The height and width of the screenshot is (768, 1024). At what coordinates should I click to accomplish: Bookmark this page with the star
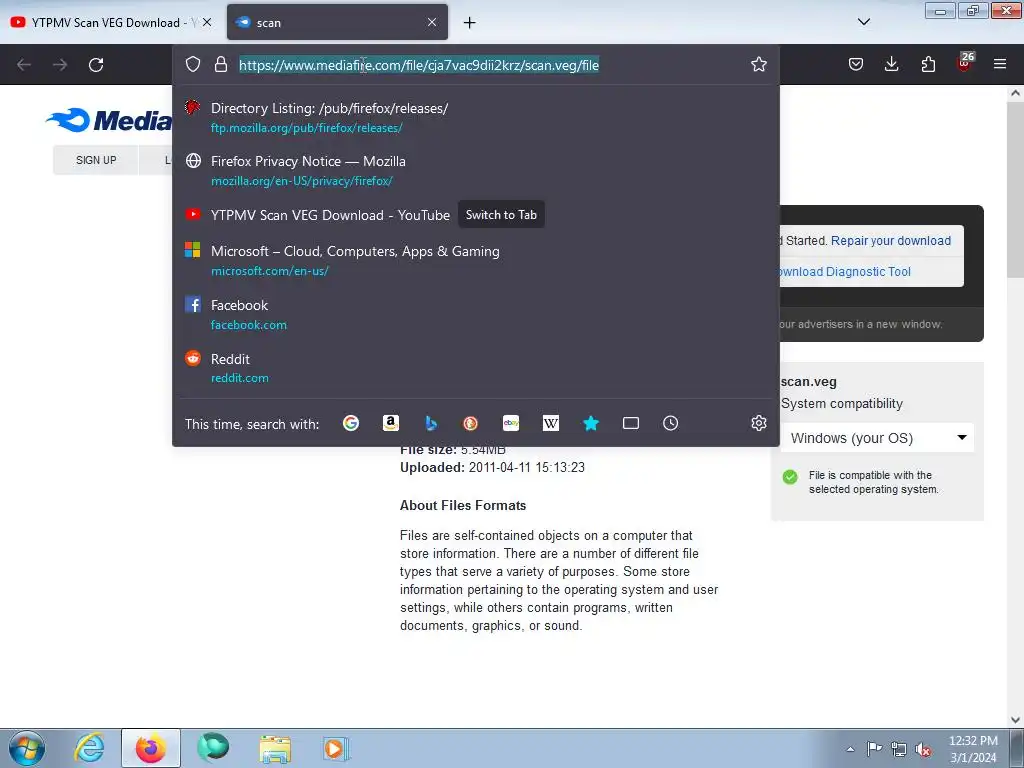coord(758,64)
